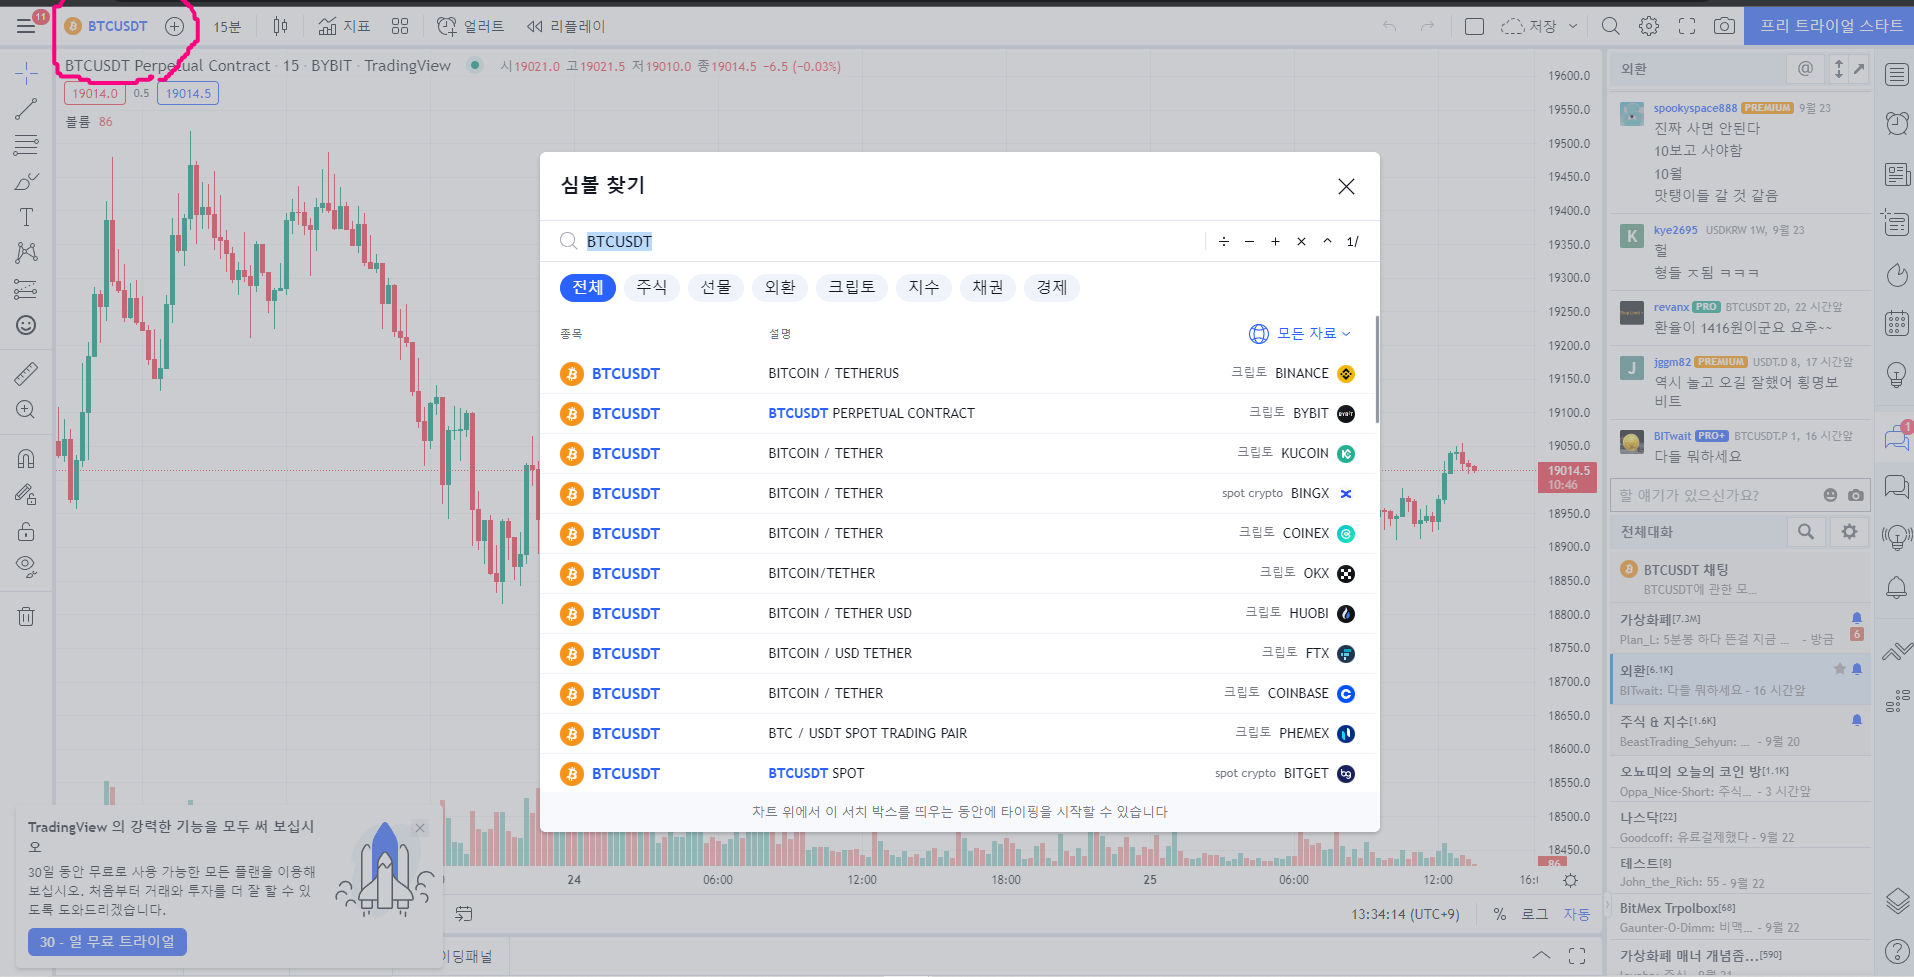Start 리플레이 bar replay
This screenshot has width=1914, height=977.
pyautogui.click(x=566, y=26)
